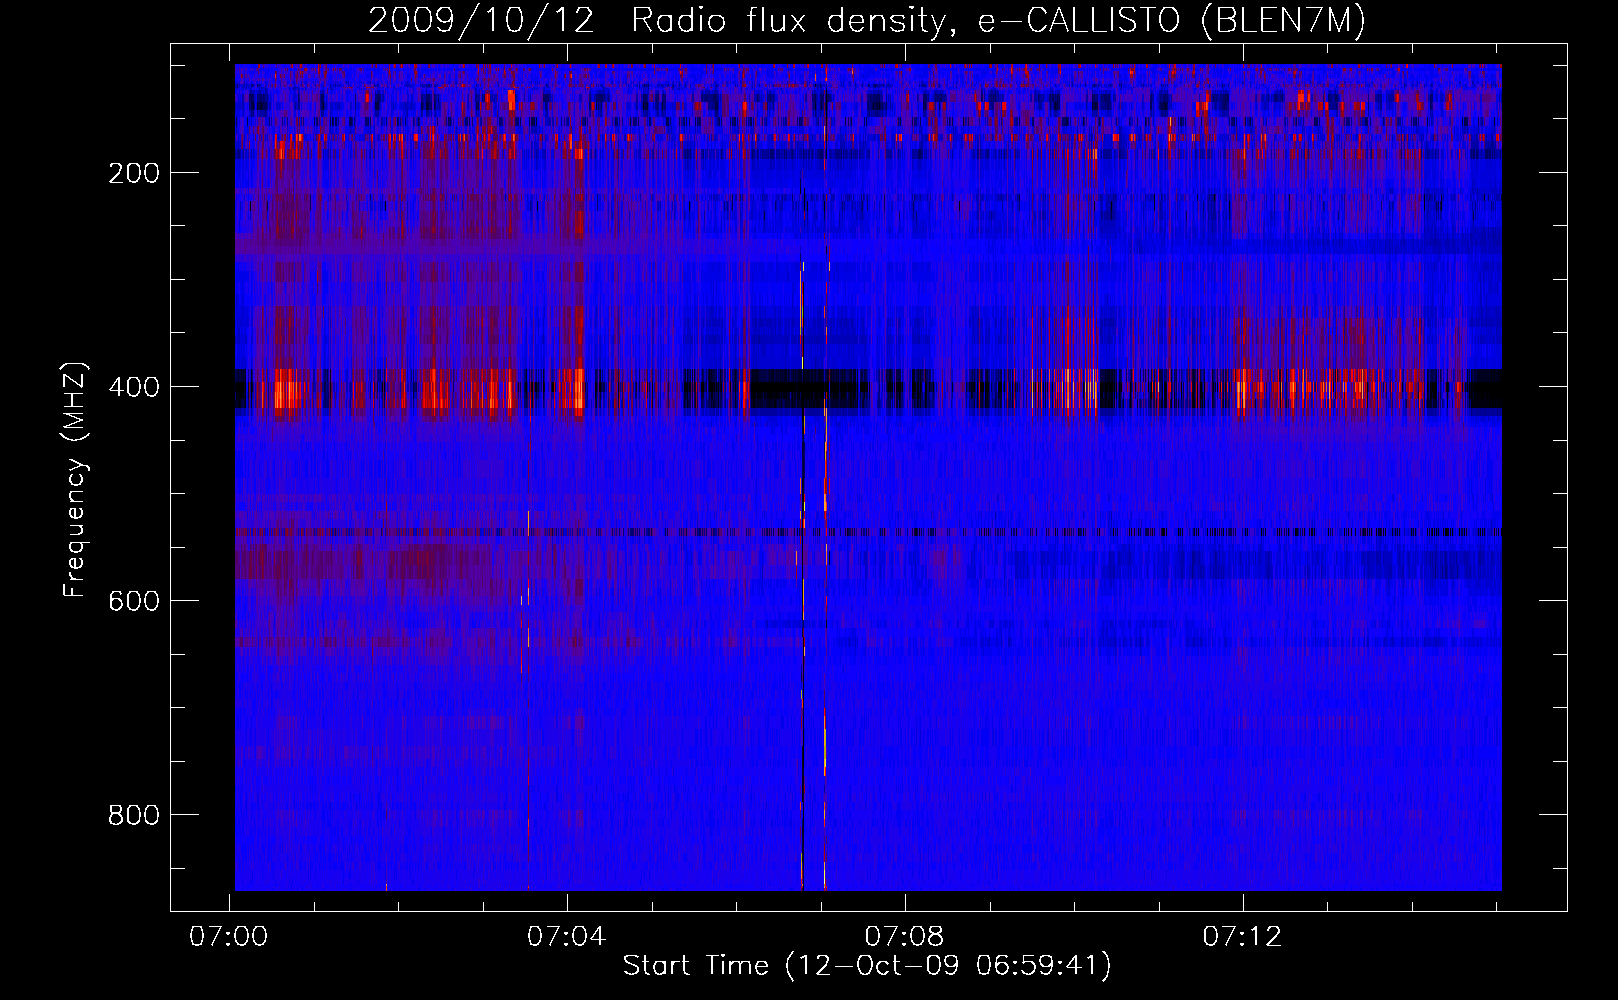The width and height of the screenshot is (1618, 1000).
Task: Click the '07:04' time tick label
Action: tap(567, 937)
